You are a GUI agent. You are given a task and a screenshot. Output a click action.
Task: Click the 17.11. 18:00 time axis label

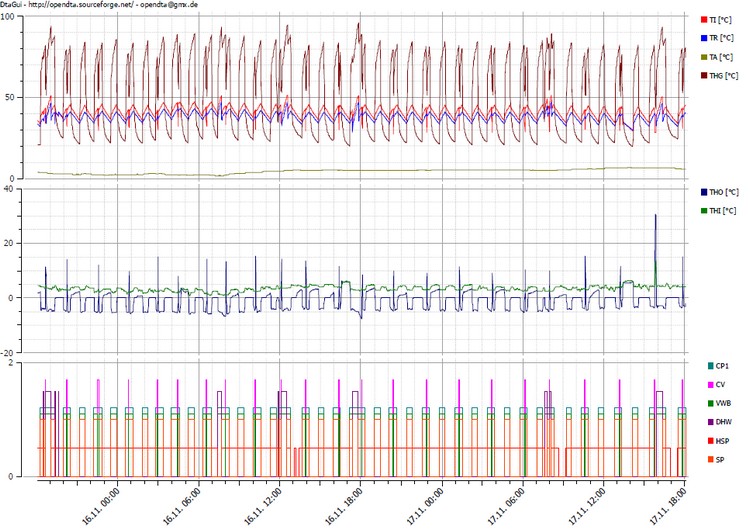(668, 503)
